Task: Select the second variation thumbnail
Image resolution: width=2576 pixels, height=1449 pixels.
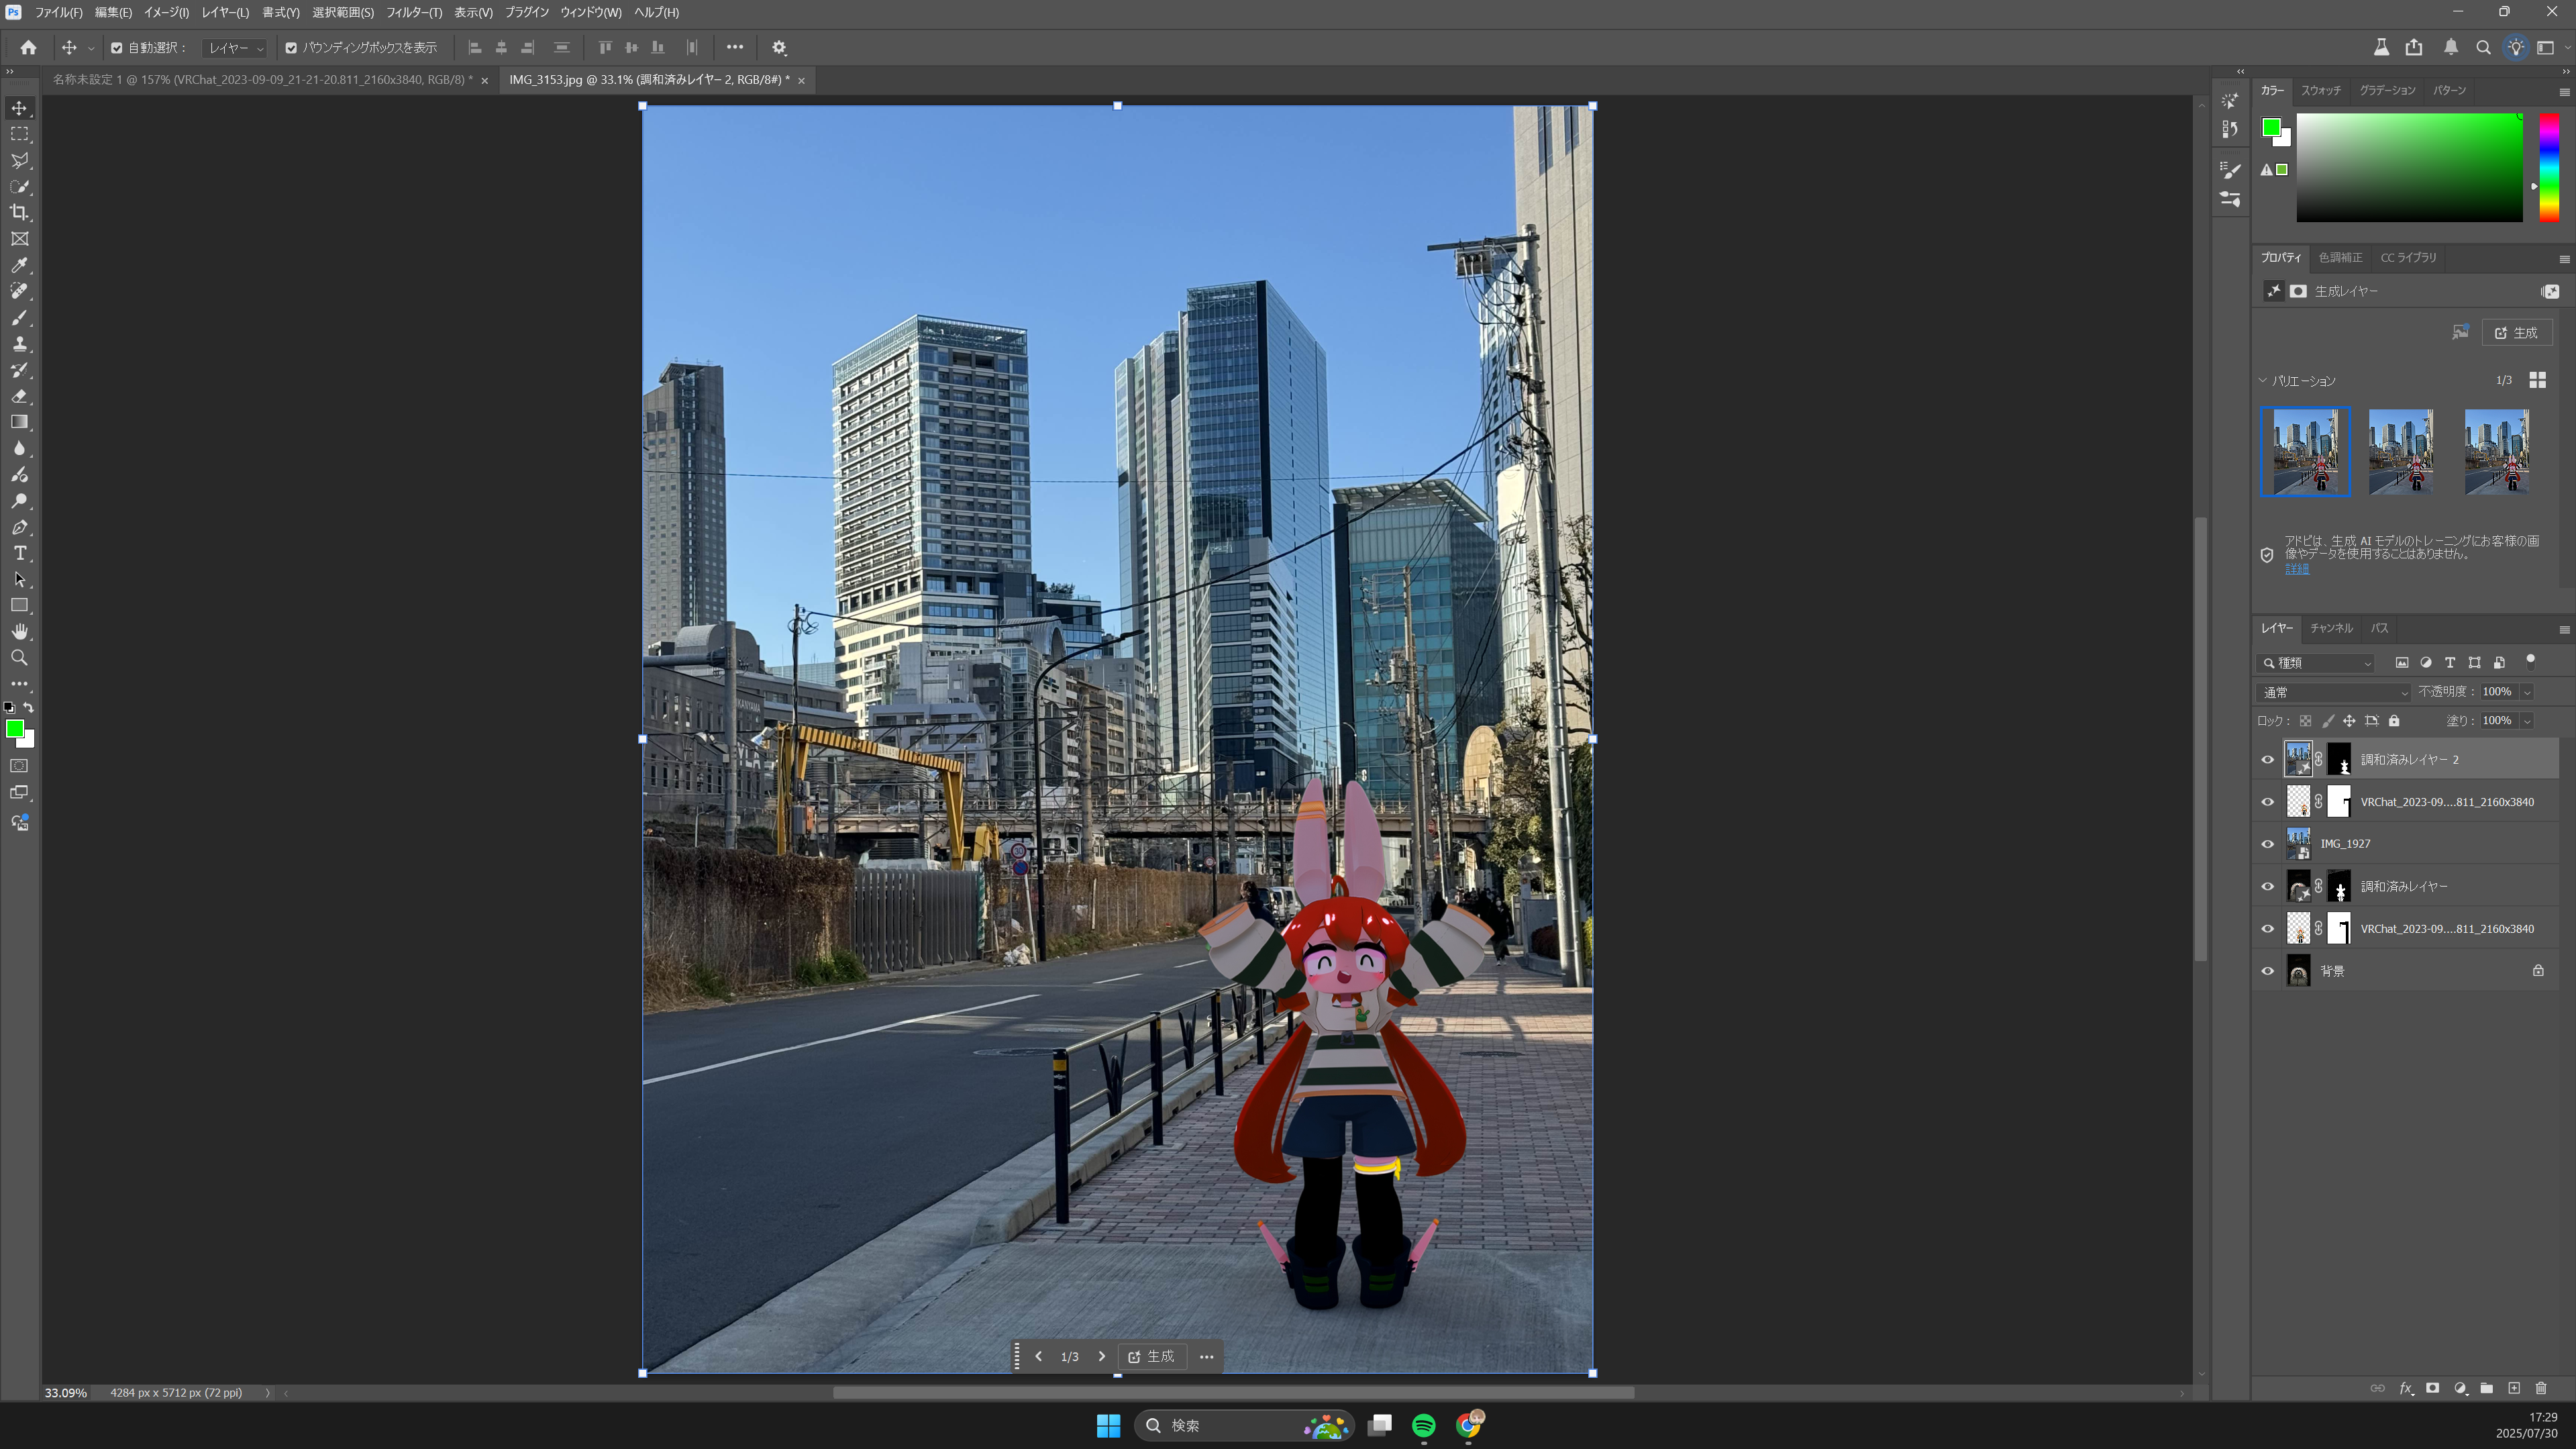Action: [2401, 451]
